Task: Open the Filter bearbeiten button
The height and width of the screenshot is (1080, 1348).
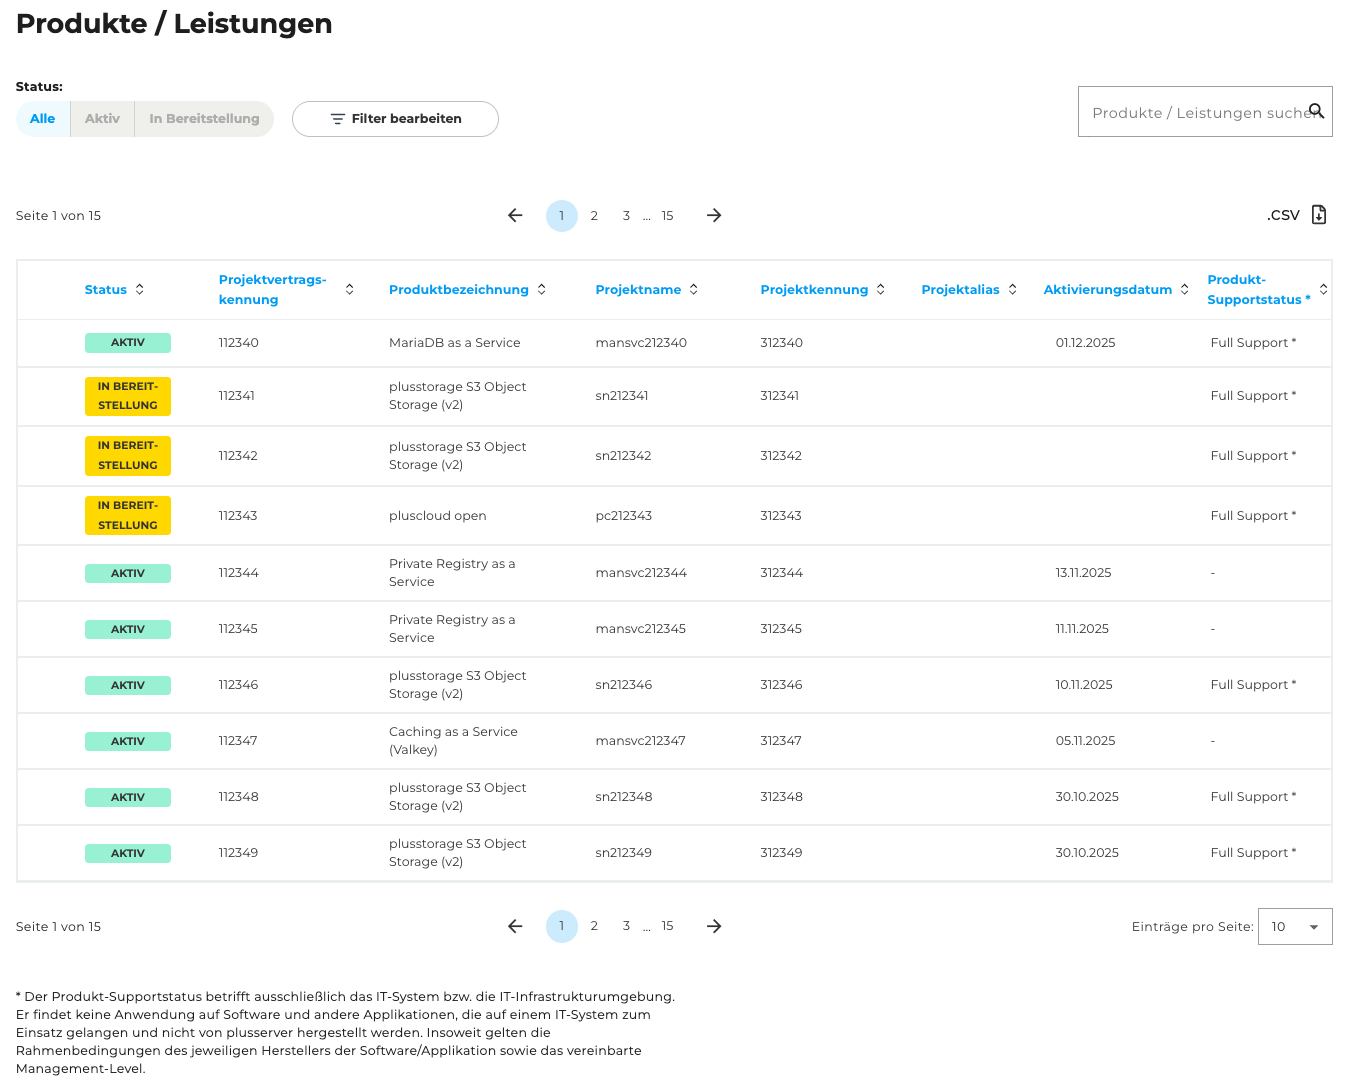Action: [x=395, y=119]
